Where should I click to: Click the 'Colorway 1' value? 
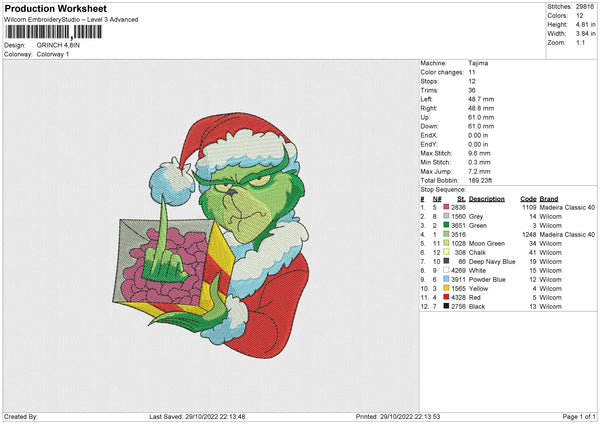pos(53,54)
